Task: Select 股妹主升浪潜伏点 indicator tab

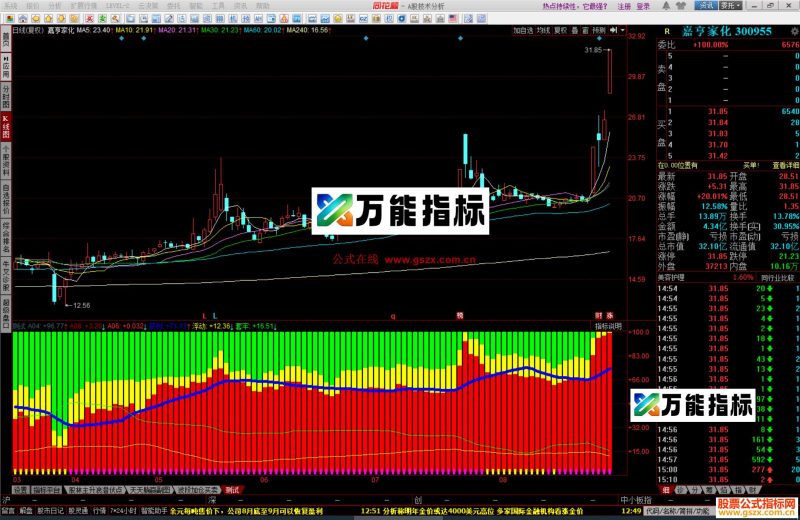Action: [x=96, y=490]
